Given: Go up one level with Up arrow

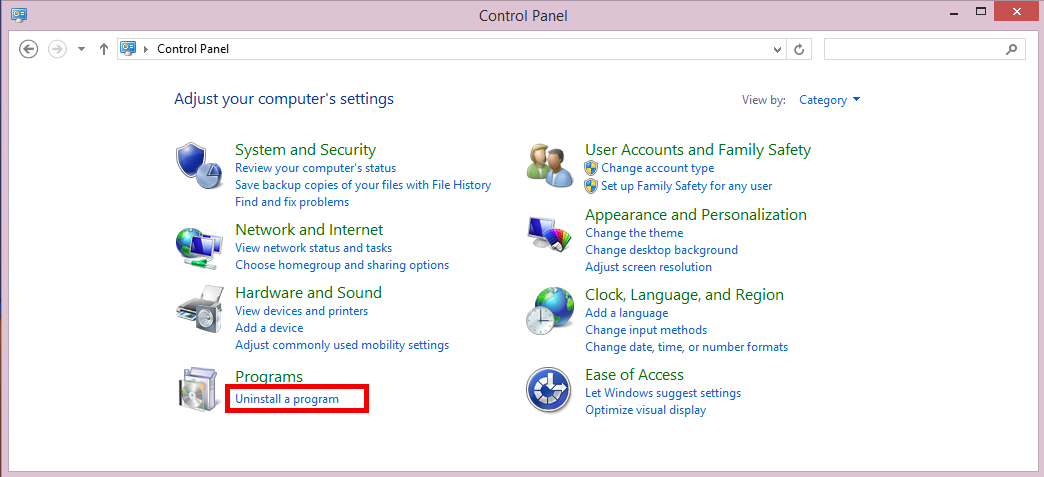Looking at the screenshot, I should [104, 49].
